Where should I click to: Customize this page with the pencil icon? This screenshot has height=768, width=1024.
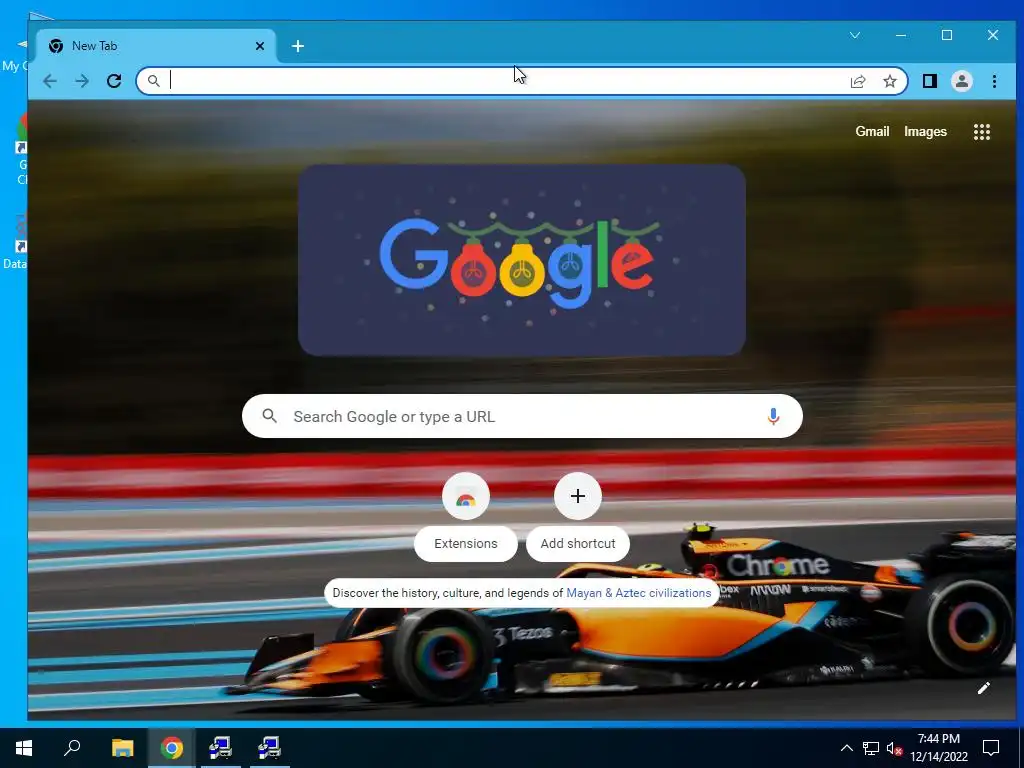point(984,688)
